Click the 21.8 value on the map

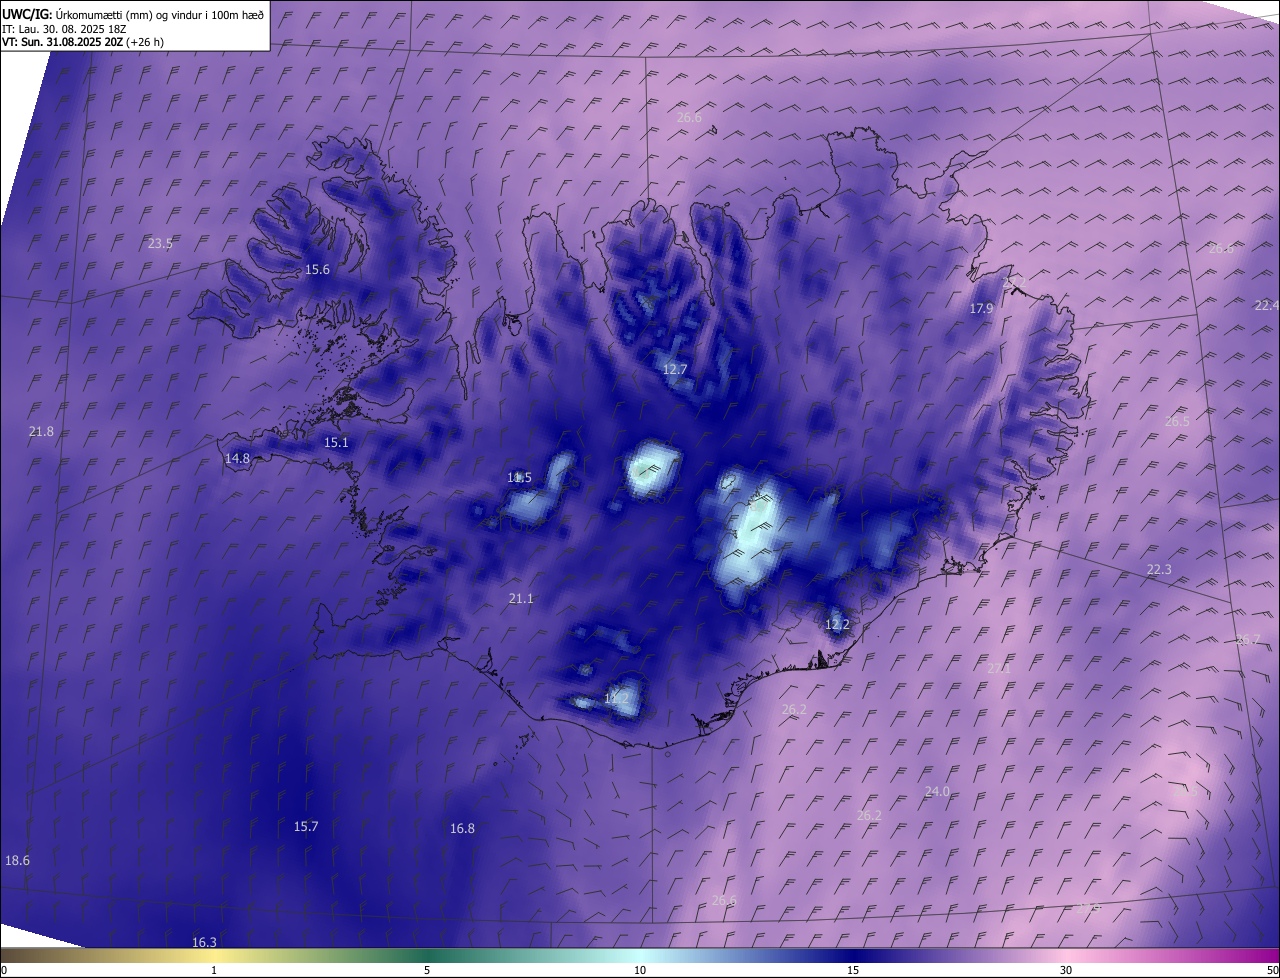coord(41,432)
